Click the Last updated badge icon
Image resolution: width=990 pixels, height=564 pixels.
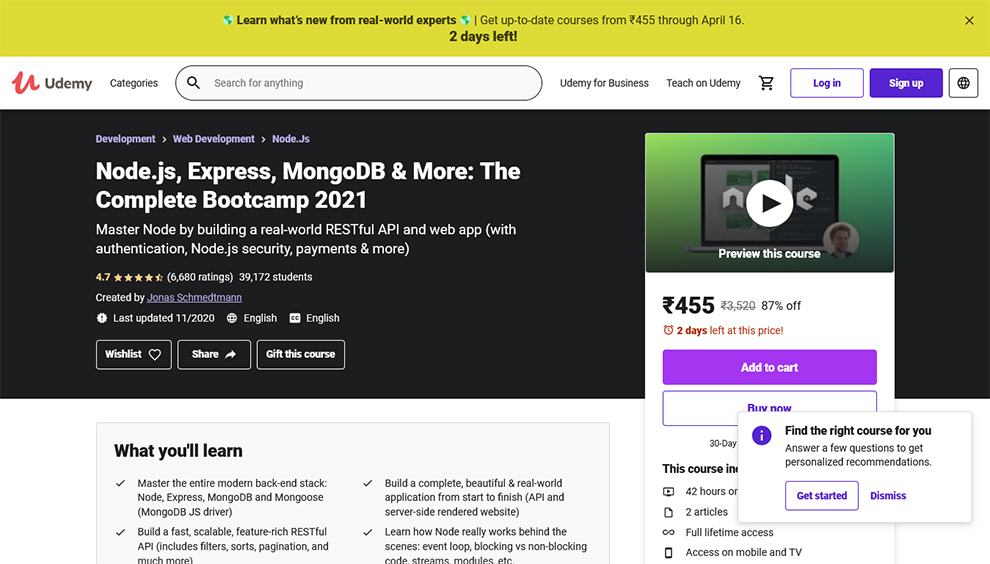[102, 318]
